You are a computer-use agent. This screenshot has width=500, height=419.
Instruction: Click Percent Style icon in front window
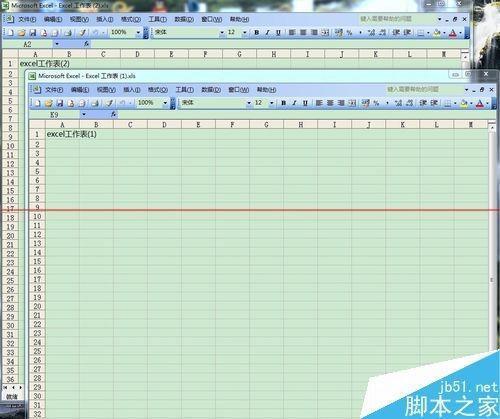pyautogui.click(x=376, y=103)
